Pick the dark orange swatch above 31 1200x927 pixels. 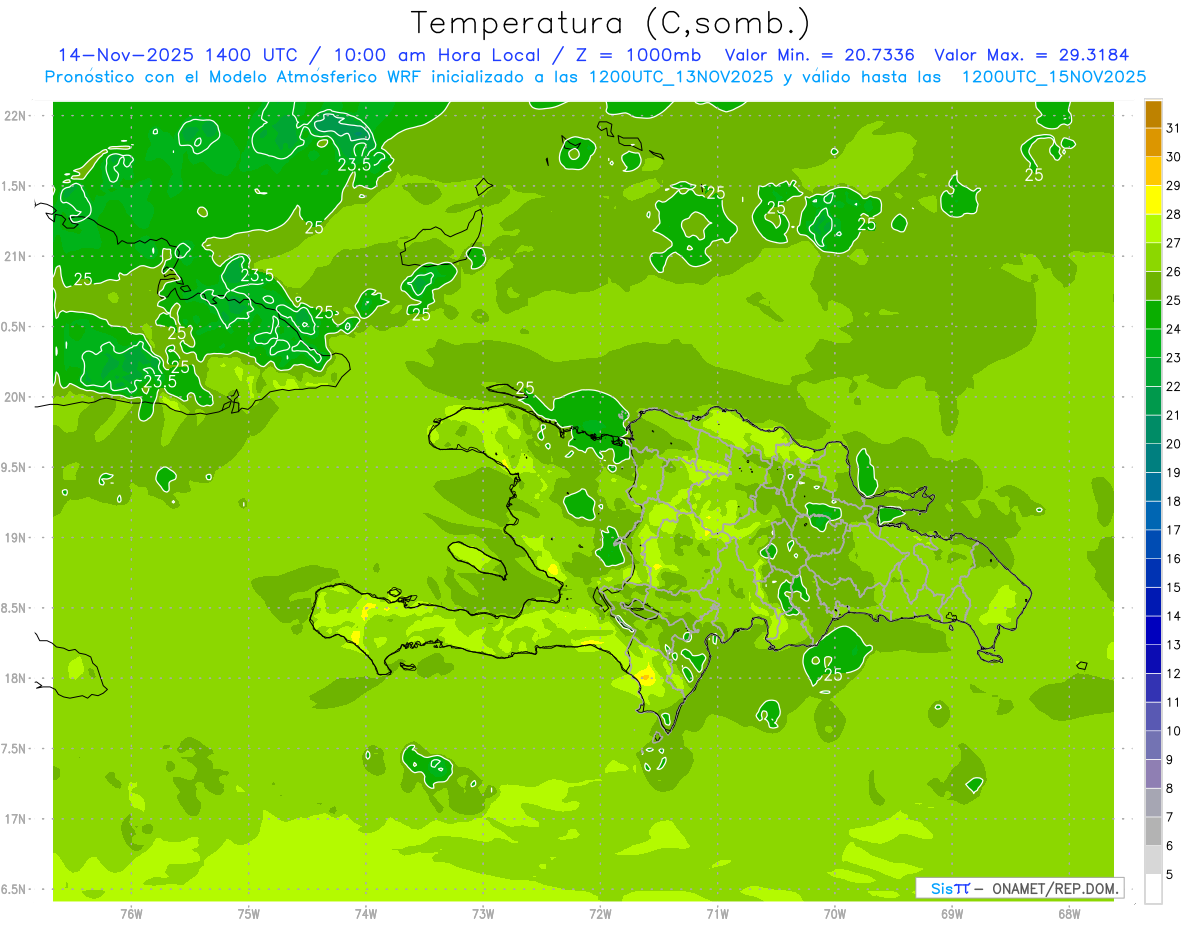(x=1153, y=113)
